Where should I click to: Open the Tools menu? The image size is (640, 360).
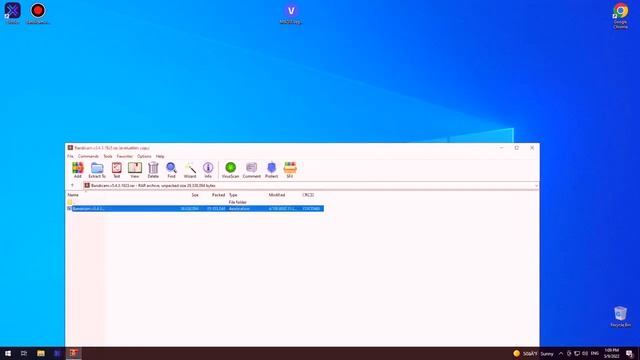point(108,156)
